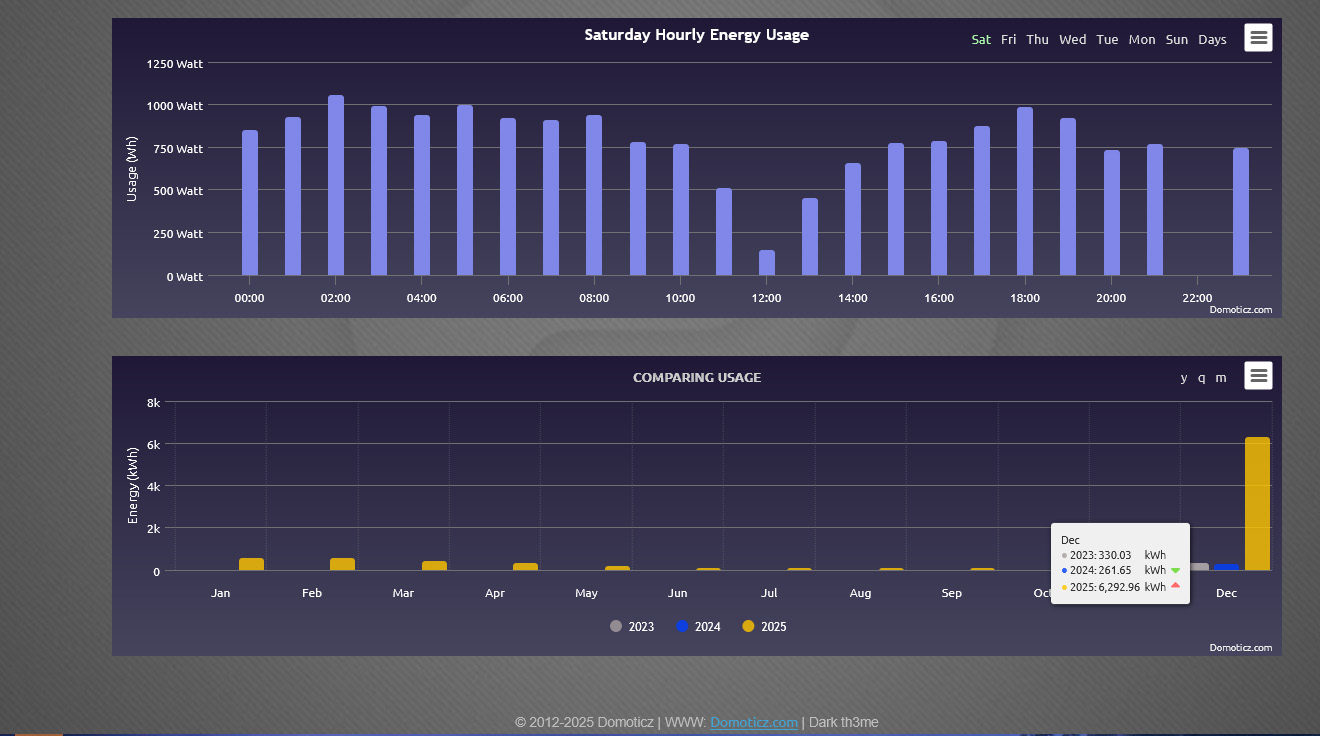The image size is (1320, 736).
Task: Open the Domoticz.com footer link
Action: [x=754, y=722]
